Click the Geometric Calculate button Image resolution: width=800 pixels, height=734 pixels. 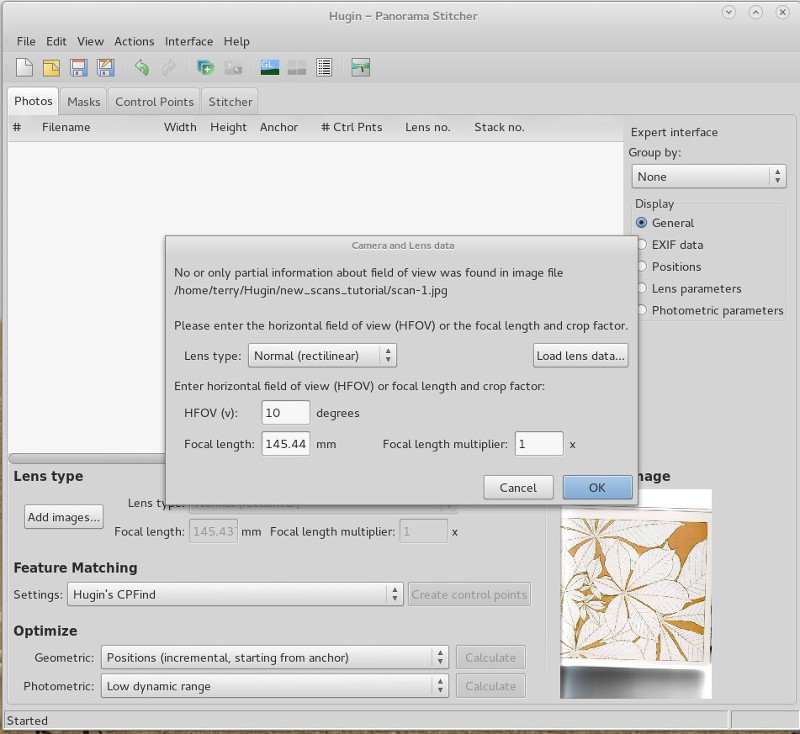coord(491,657)
